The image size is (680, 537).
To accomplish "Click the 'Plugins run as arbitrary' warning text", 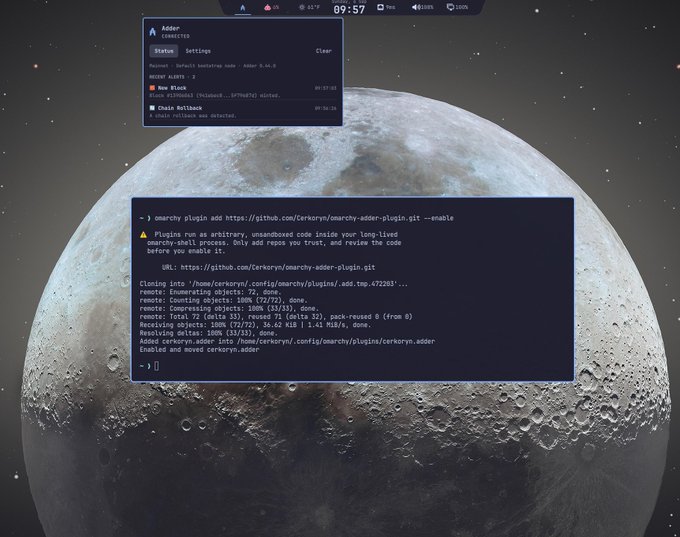I will click(x=274, y=243).
